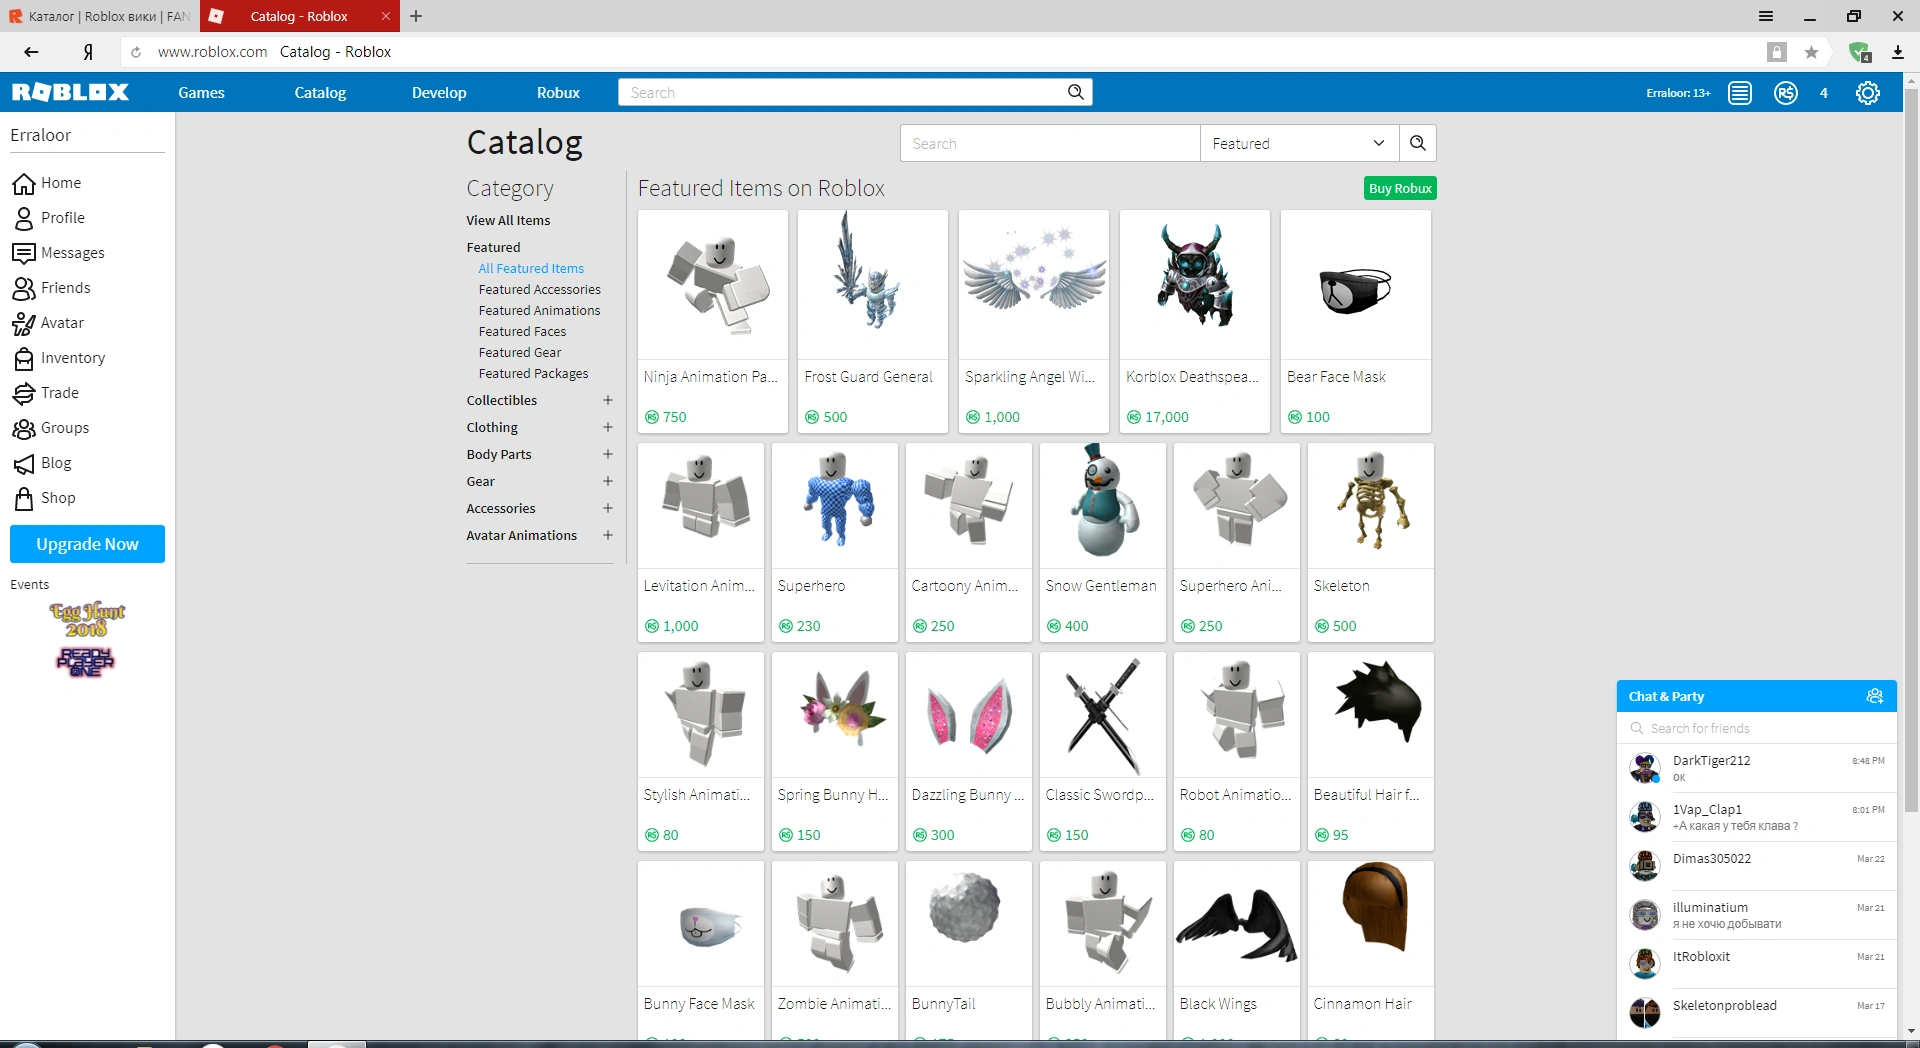Click the Yandex browser home icon
Viewport: 1920px width, 1048px height.
88,52
